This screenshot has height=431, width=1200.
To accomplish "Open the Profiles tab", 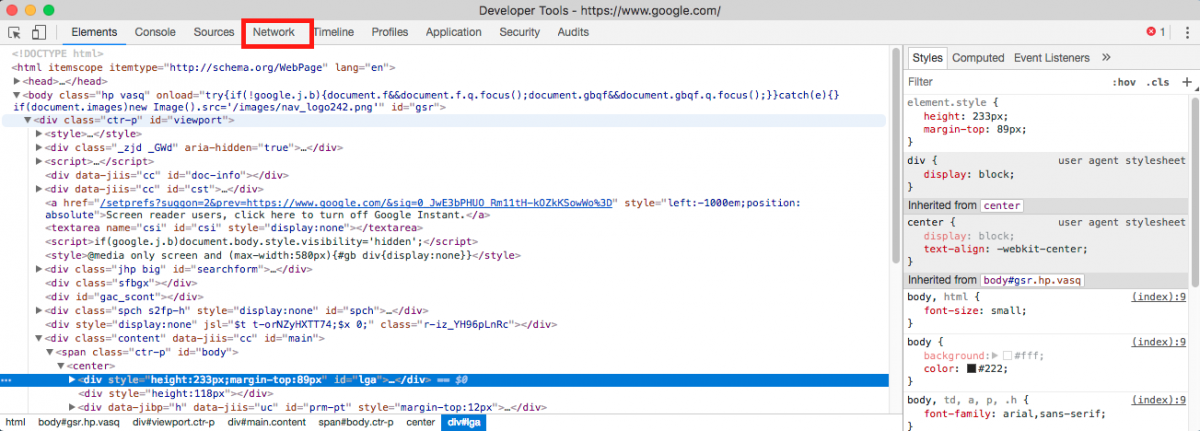I will [390, 32].
